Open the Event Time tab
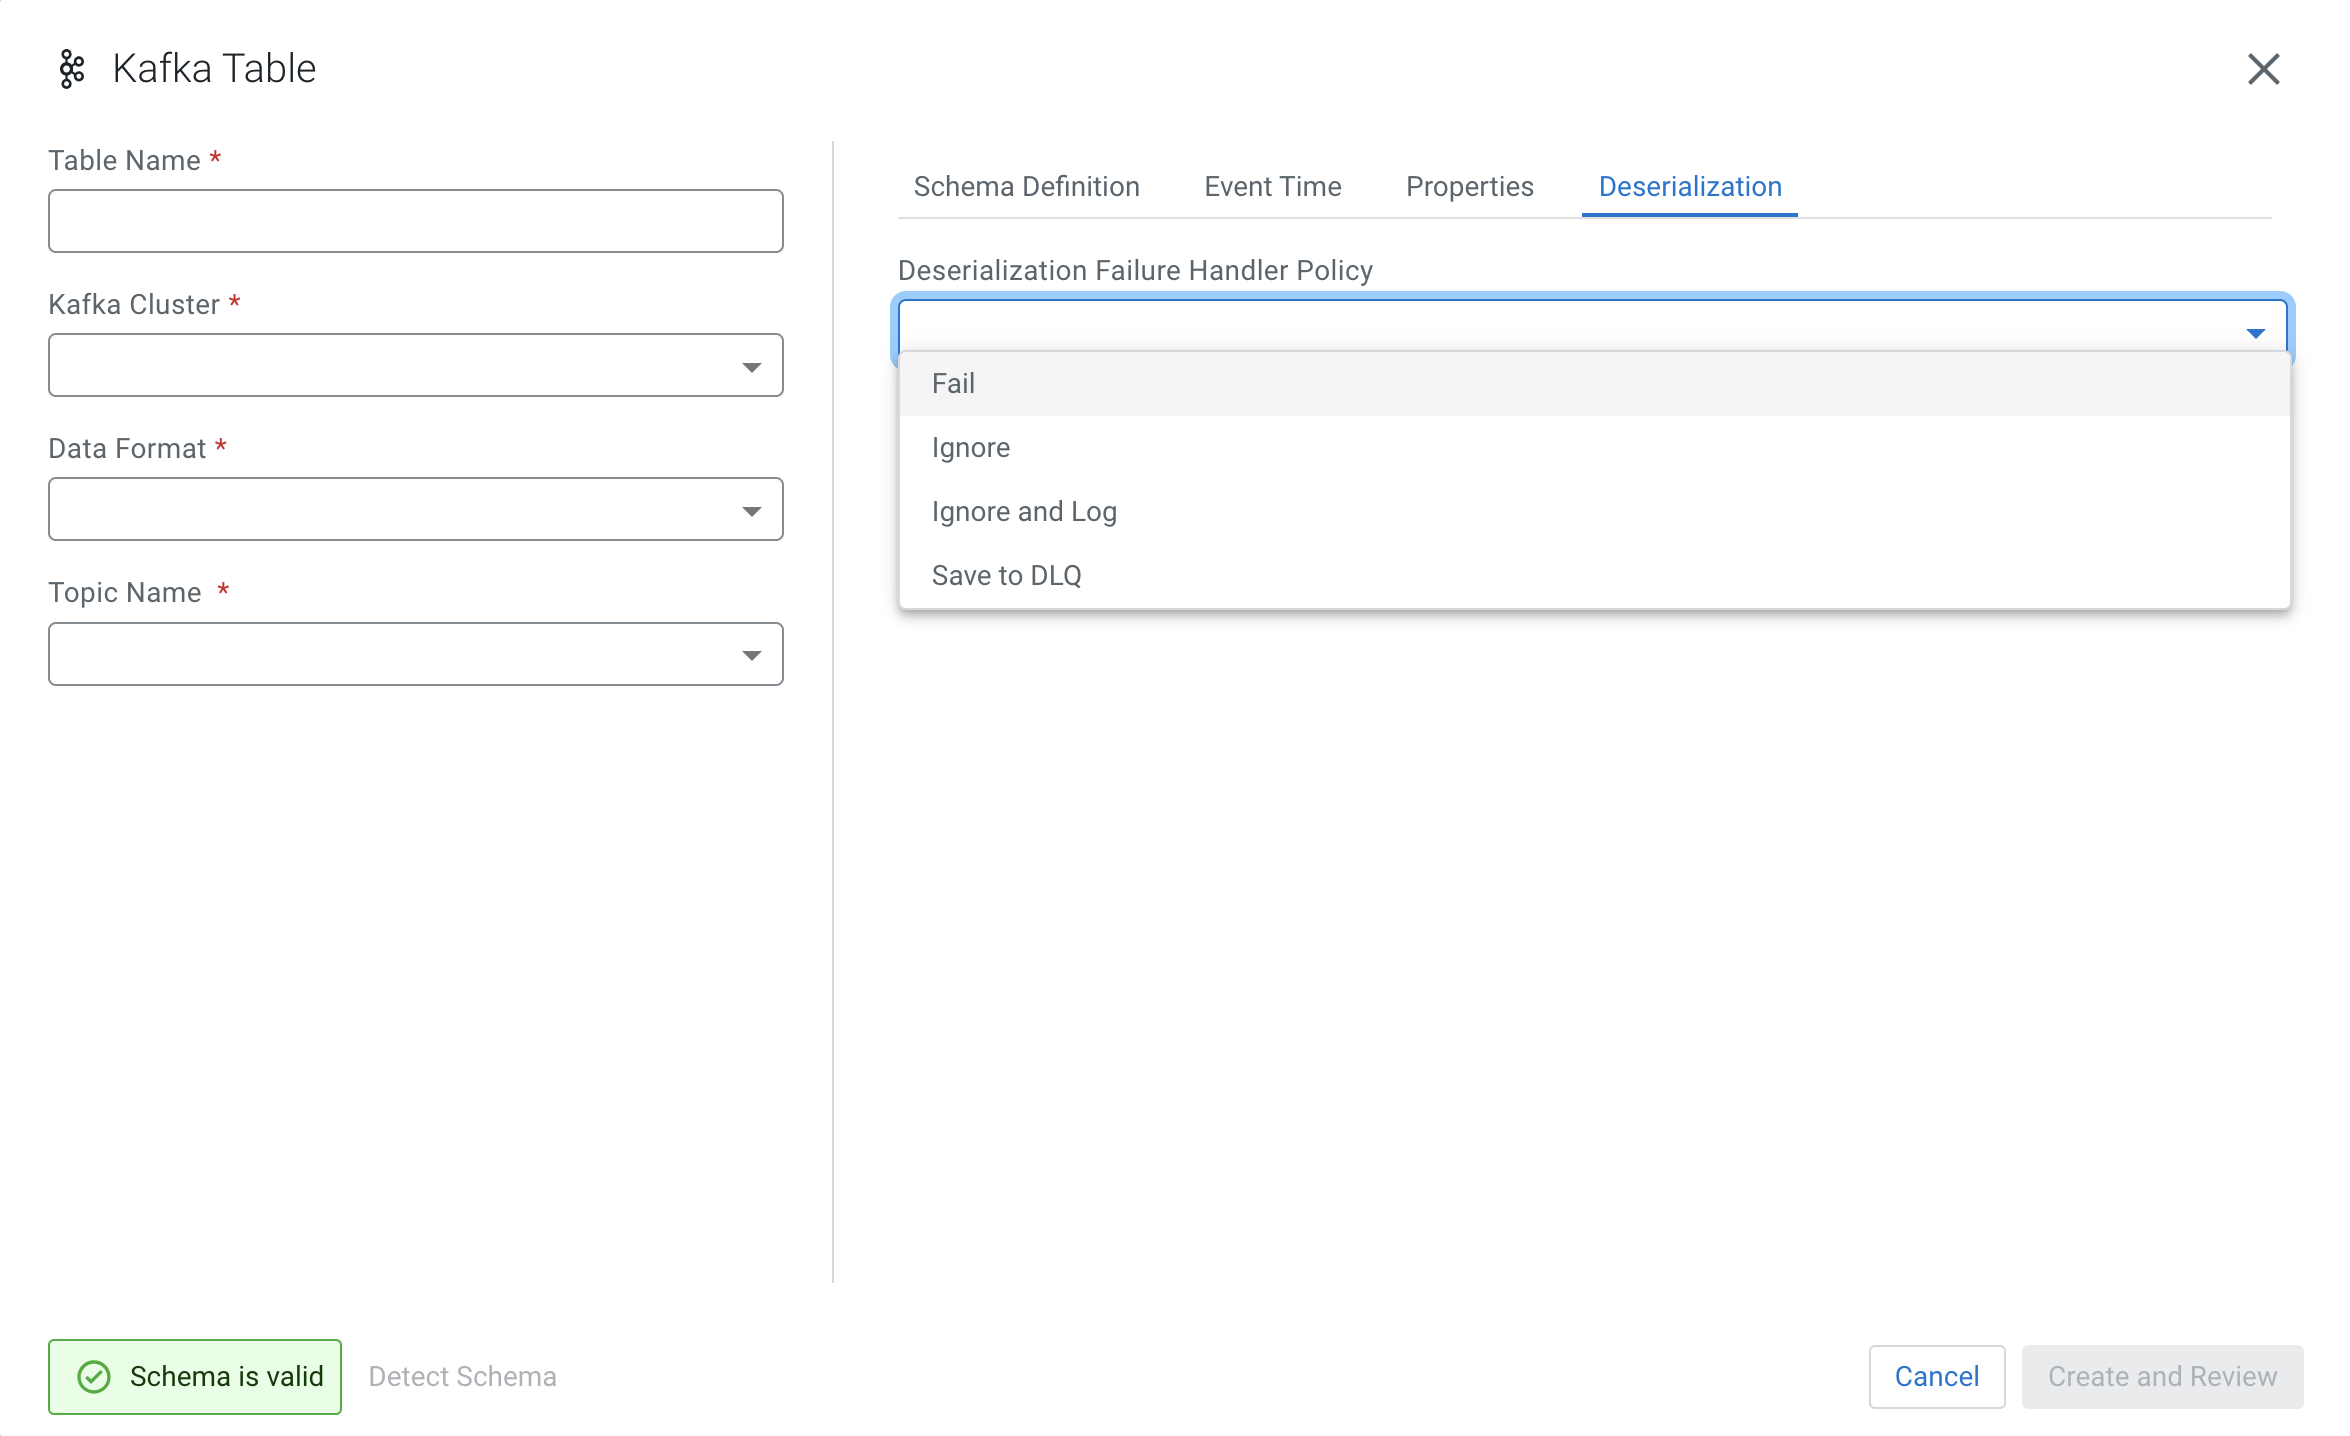 (1272, 187)
